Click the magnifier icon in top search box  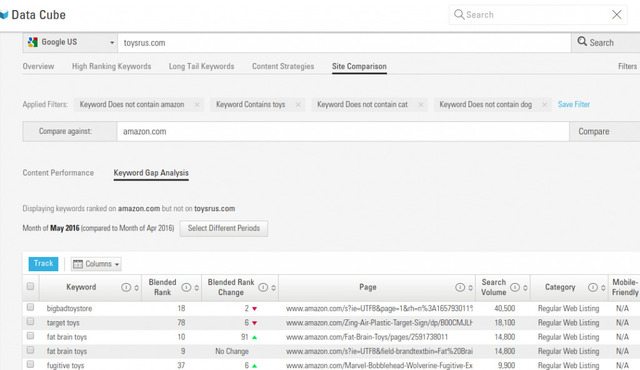coord(459,14)
